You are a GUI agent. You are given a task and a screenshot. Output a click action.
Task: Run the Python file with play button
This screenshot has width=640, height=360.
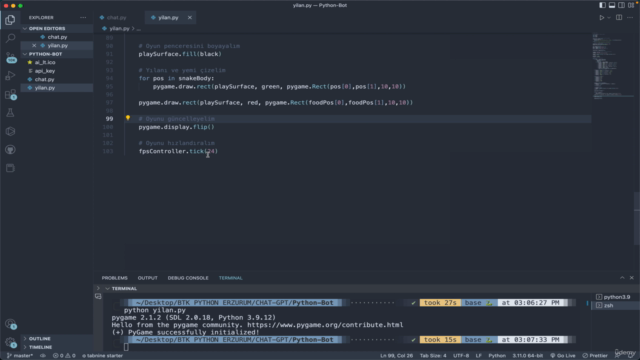601,18
